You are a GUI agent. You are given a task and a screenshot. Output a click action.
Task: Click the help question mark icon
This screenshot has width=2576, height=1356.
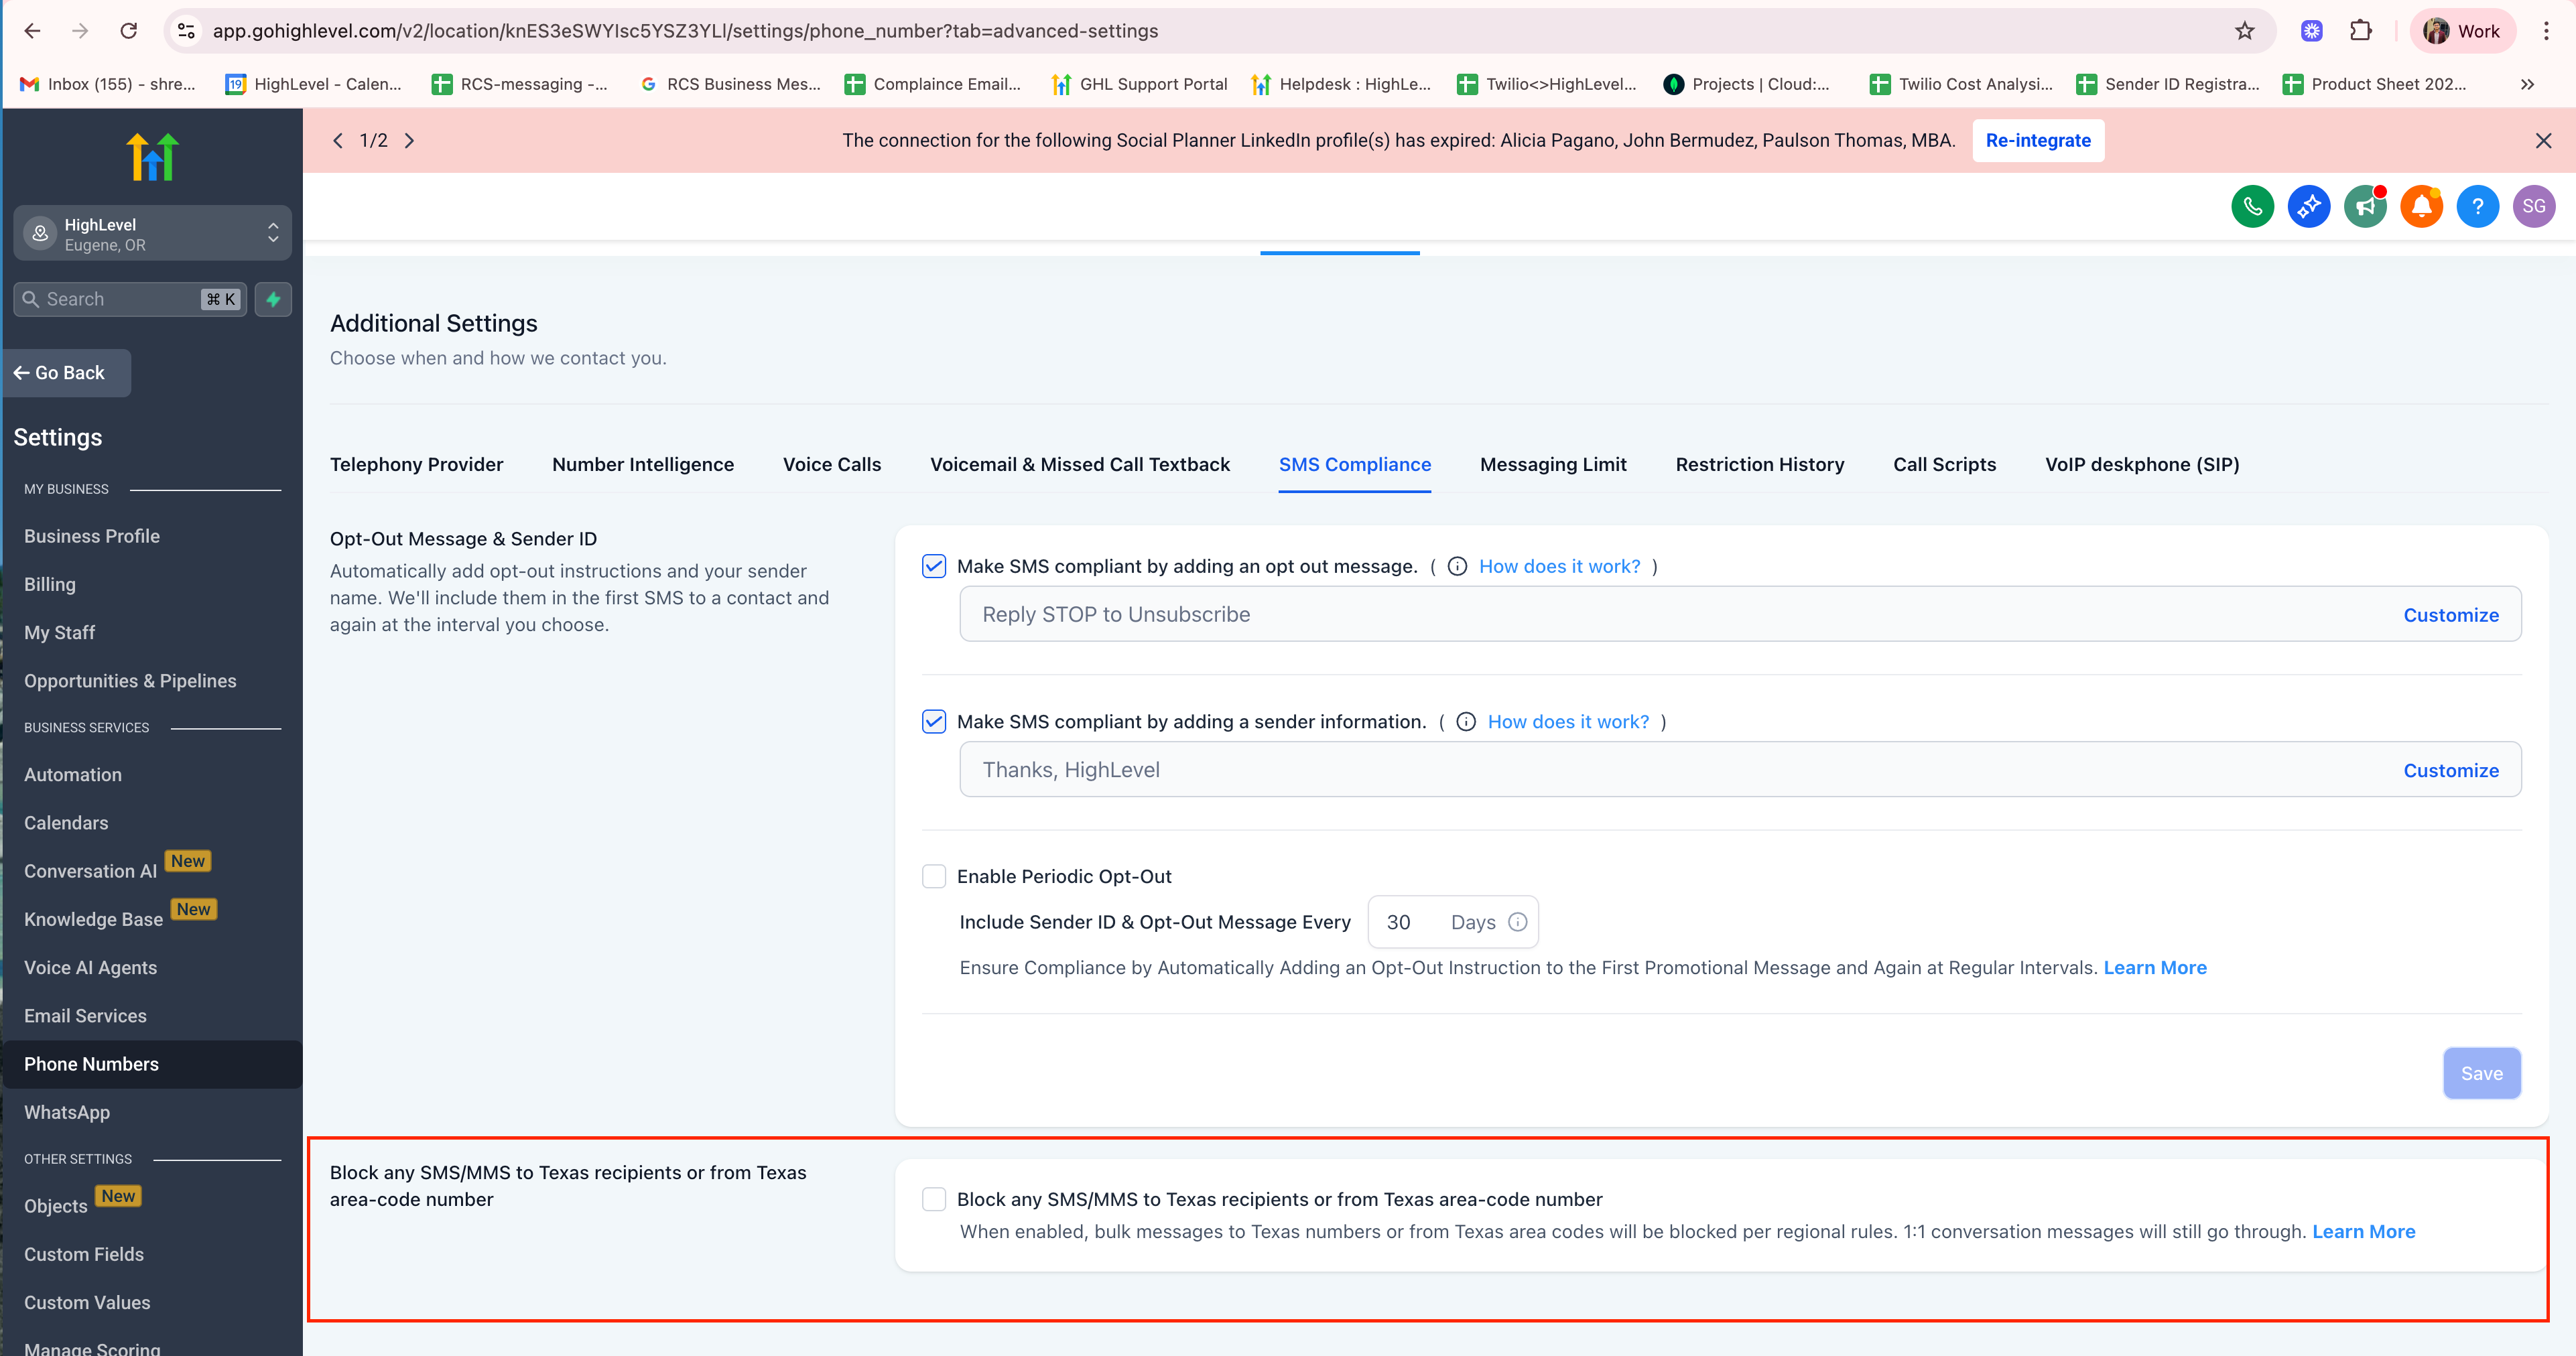click(2478, 206)
